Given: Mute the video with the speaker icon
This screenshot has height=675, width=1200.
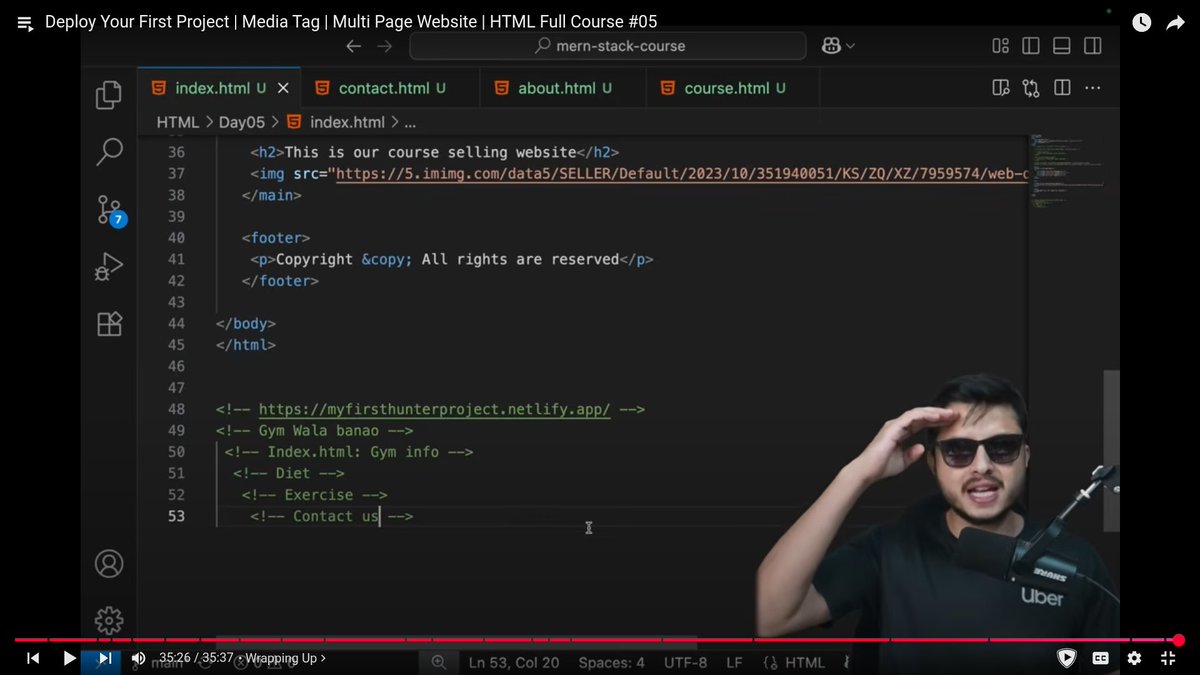Looking at the screenshot, I should [138, 658].
